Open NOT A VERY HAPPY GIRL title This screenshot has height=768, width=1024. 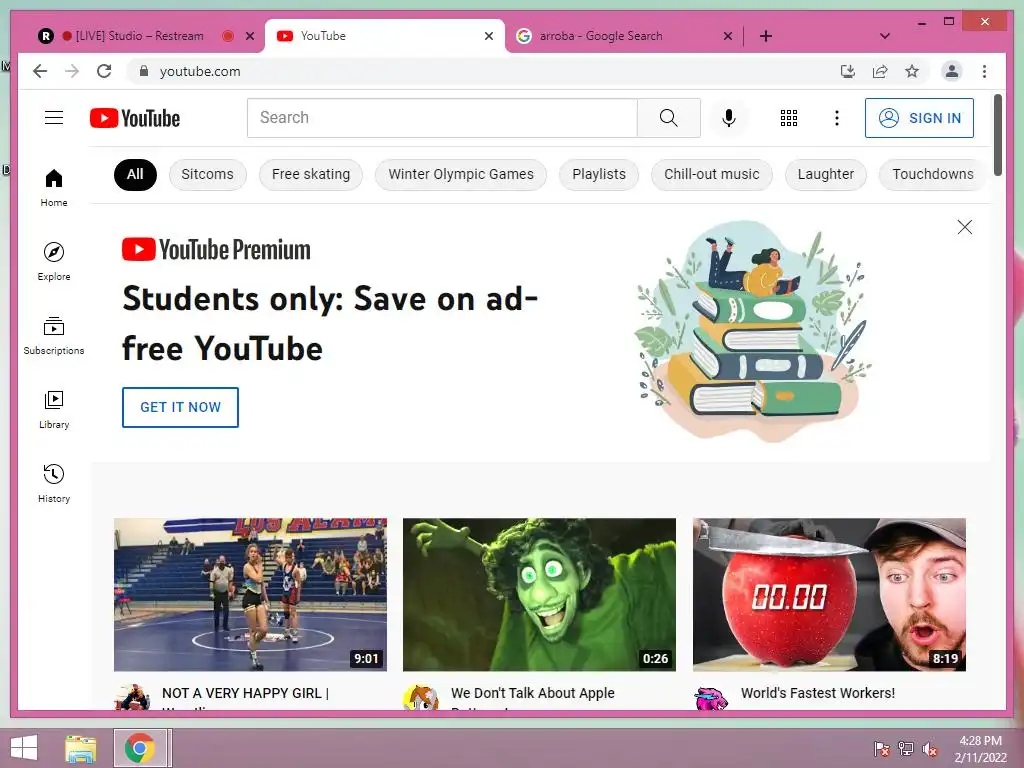tap(246, 694)
